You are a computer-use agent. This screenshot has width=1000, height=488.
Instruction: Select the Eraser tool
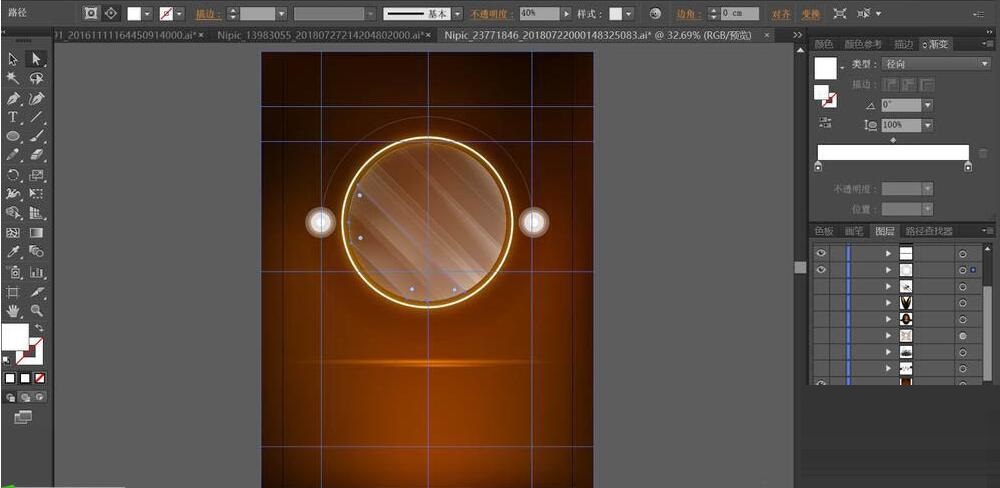coord(36,155)
